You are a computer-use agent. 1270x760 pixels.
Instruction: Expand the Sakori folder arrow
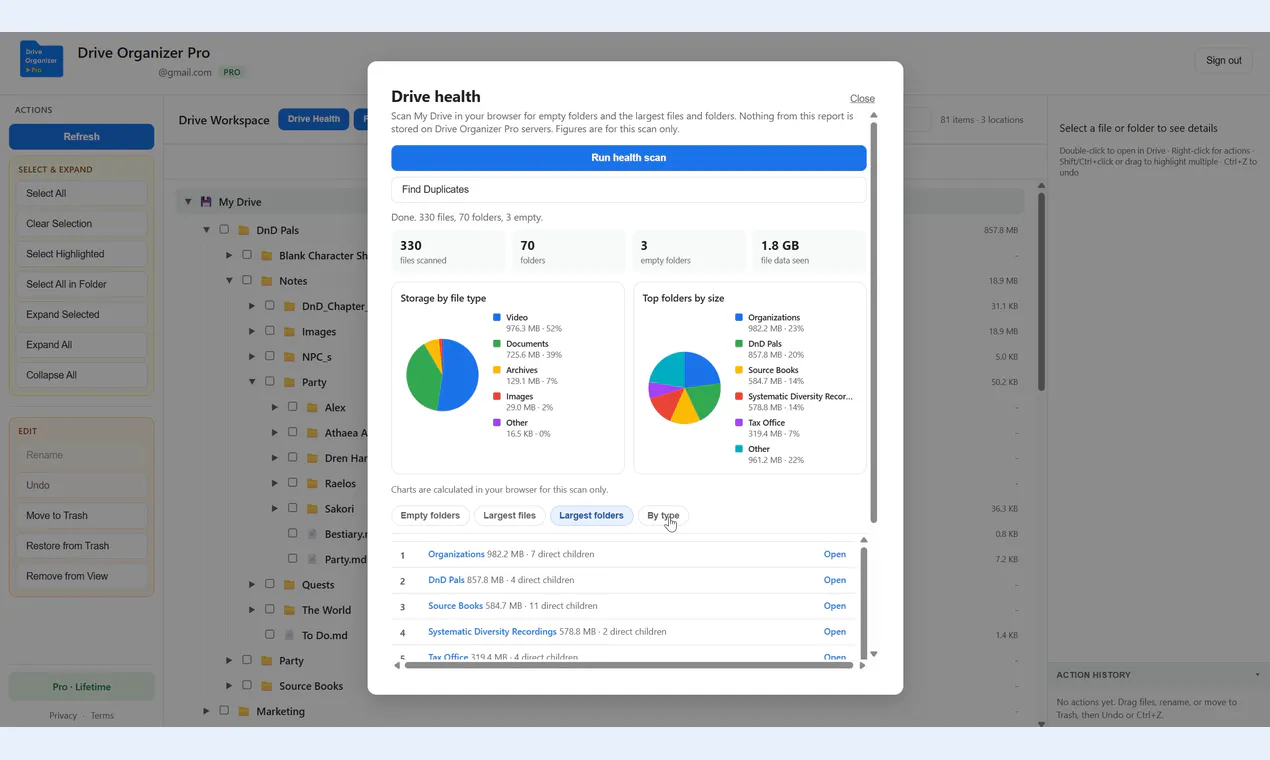point(275,509)
